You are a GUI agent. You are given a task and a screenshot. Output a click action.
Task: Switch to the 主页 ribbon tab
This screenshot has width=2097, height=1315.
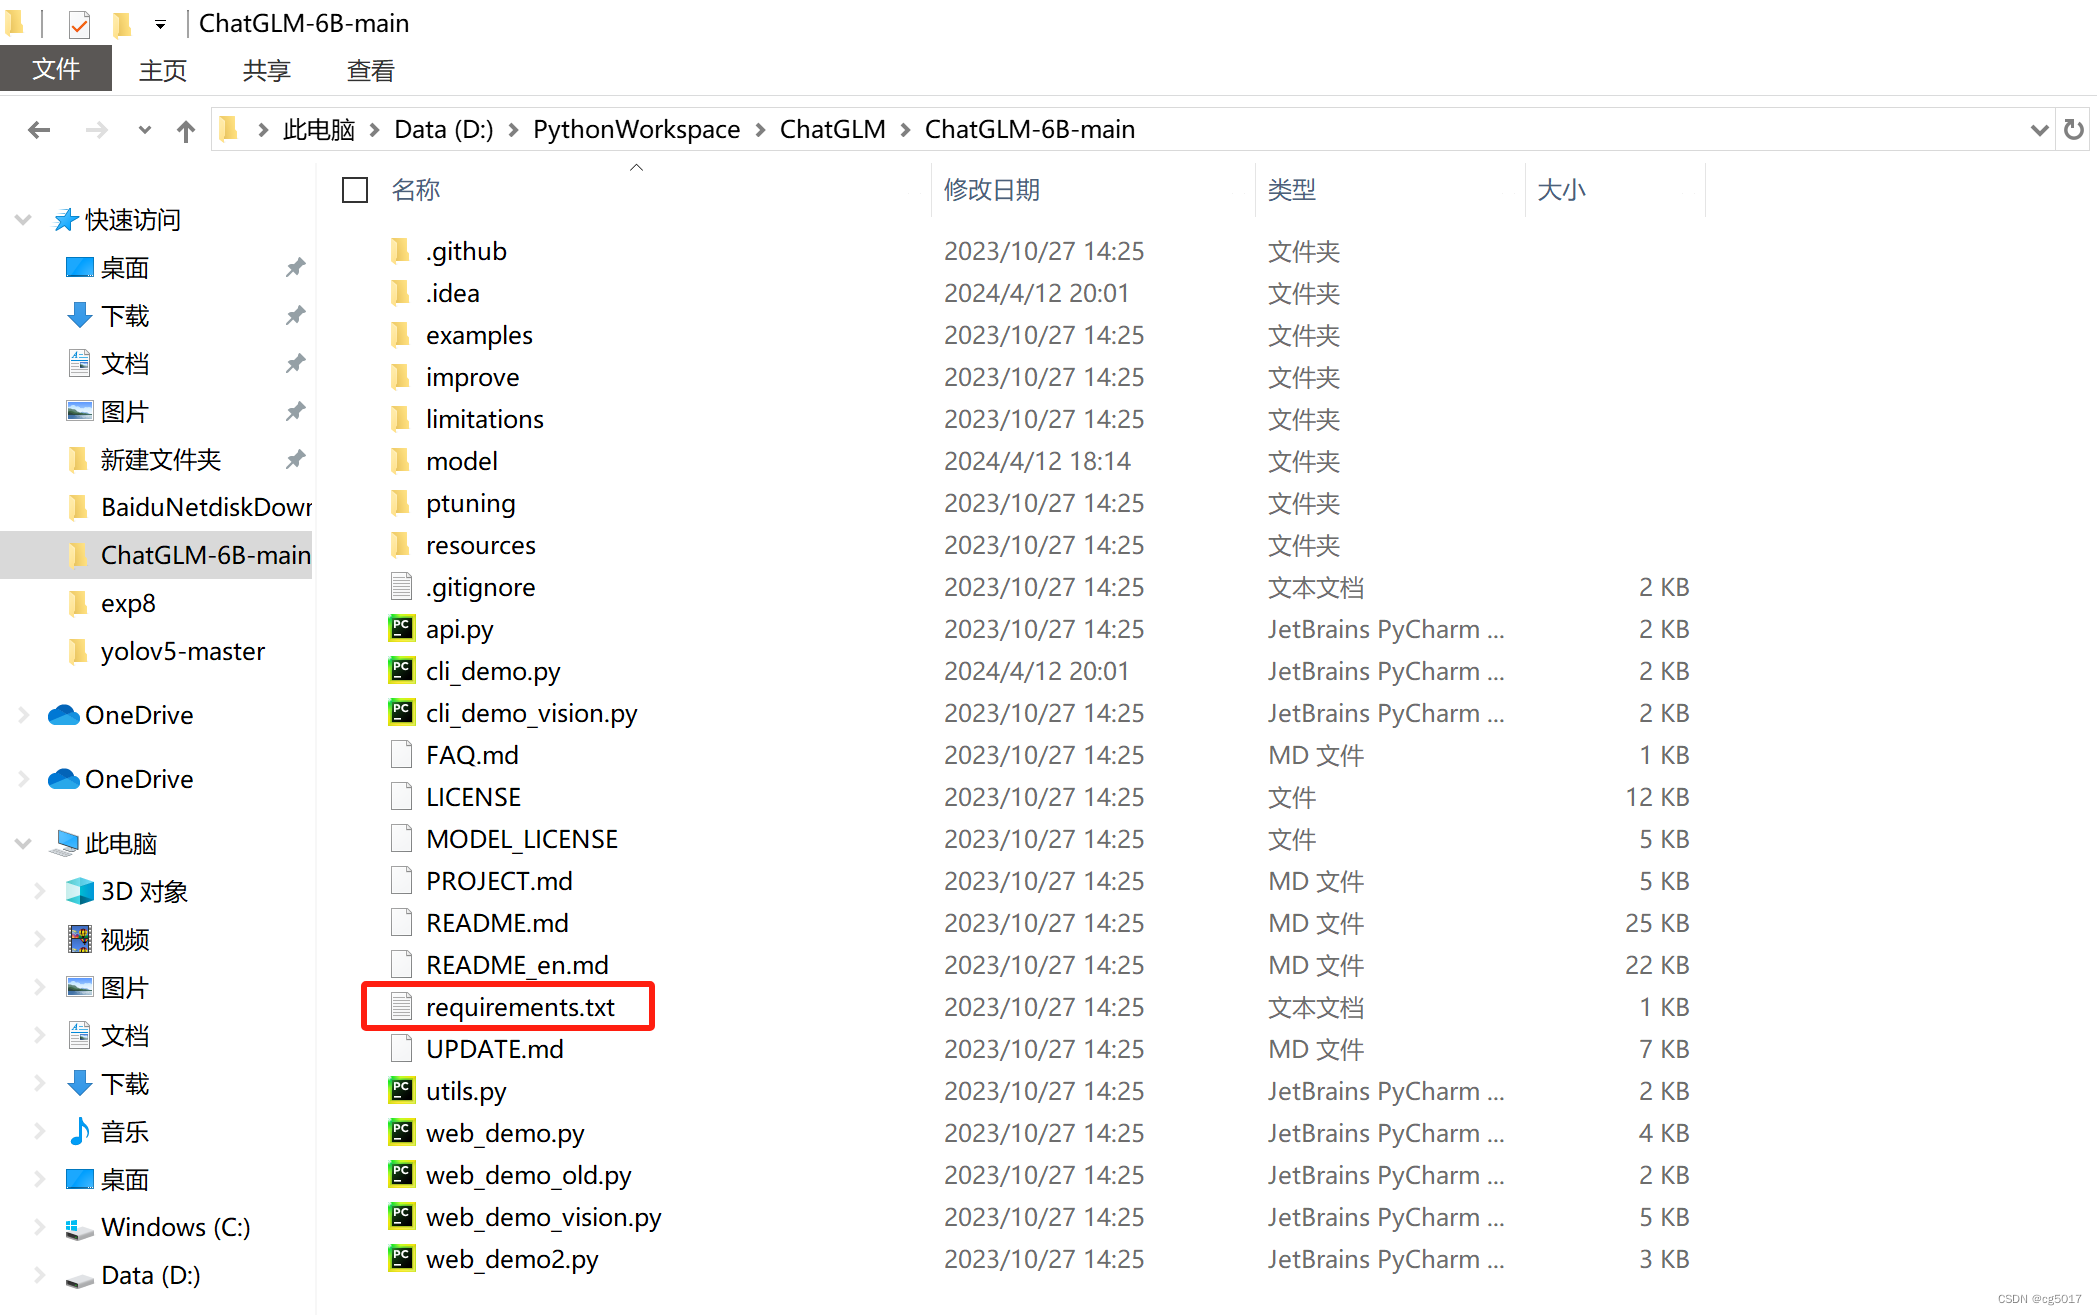pos(163,70)
